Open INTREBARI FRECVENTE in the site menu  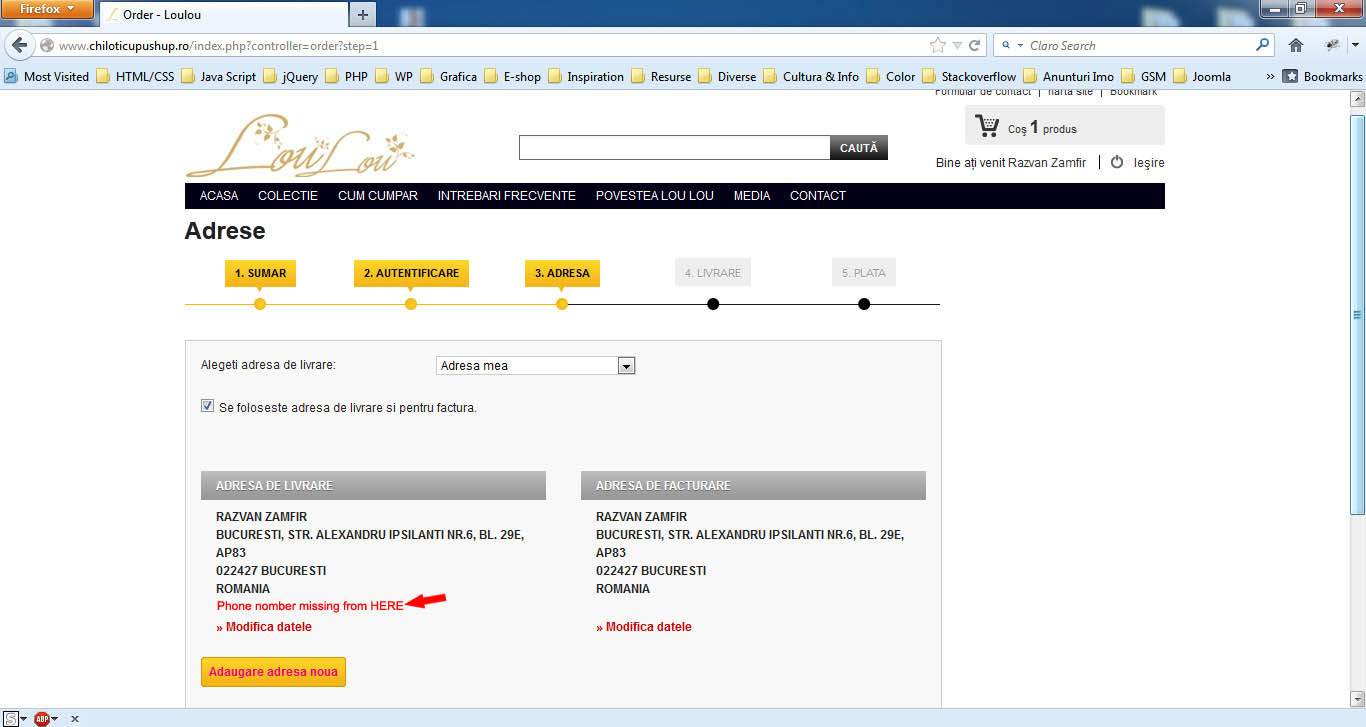point(507,196)
